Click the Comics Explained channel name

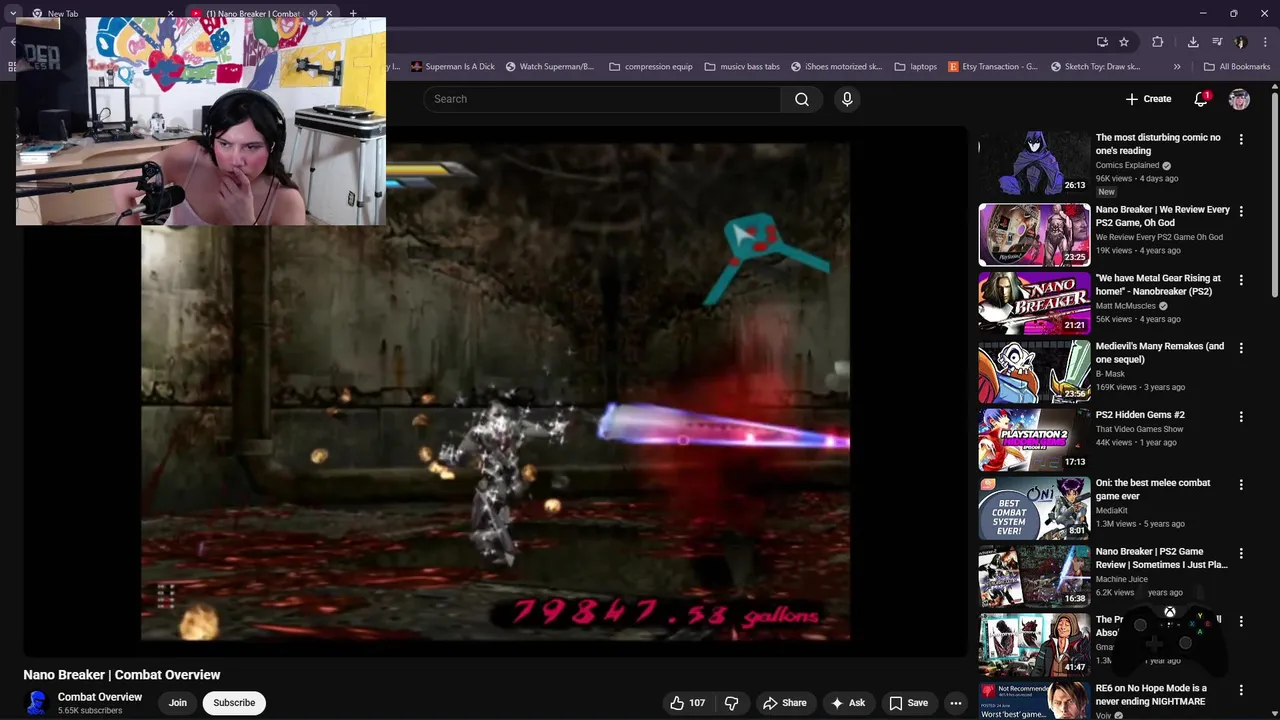click(1127, 165)
